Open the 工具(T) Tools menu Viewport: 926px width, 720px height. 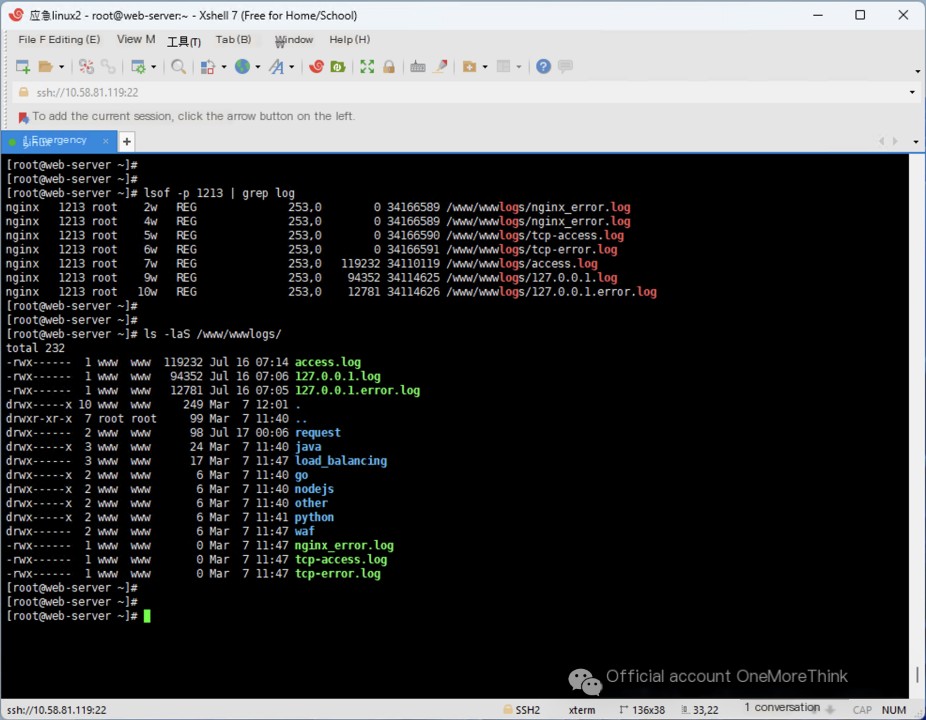click(184, 41)
